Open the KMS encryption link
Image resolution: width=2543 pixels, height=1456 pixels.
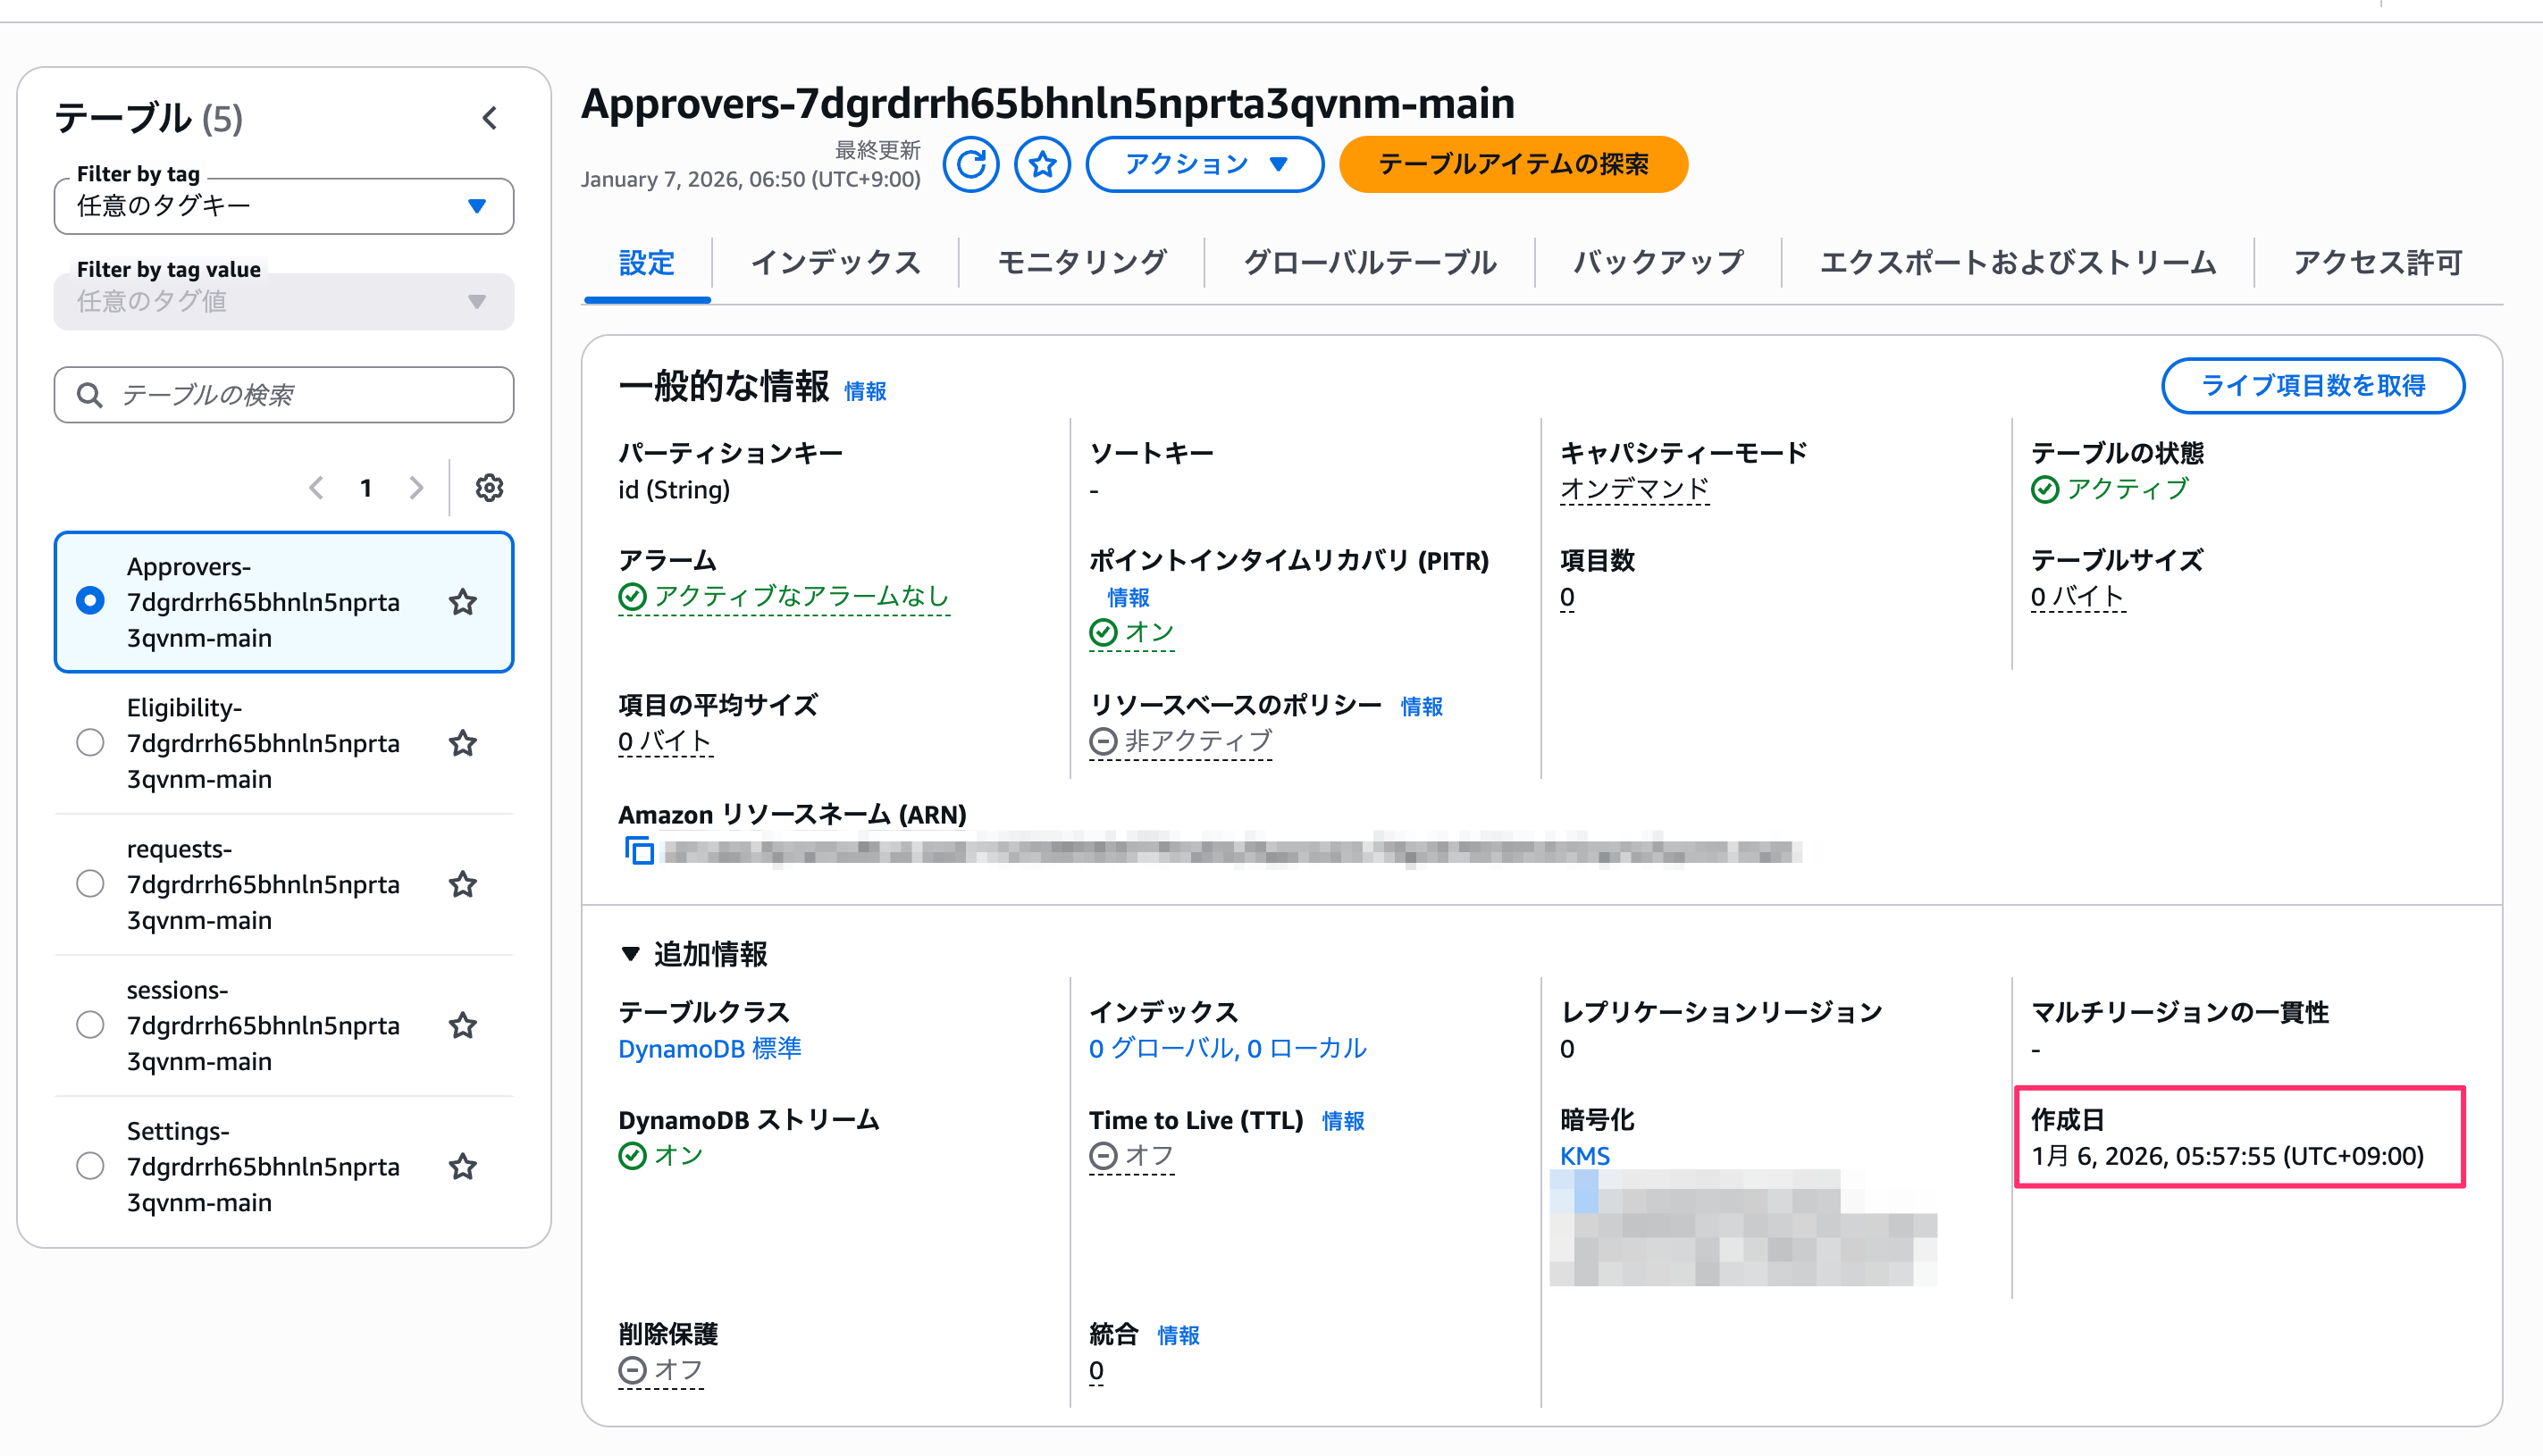coord(1584,1156)
